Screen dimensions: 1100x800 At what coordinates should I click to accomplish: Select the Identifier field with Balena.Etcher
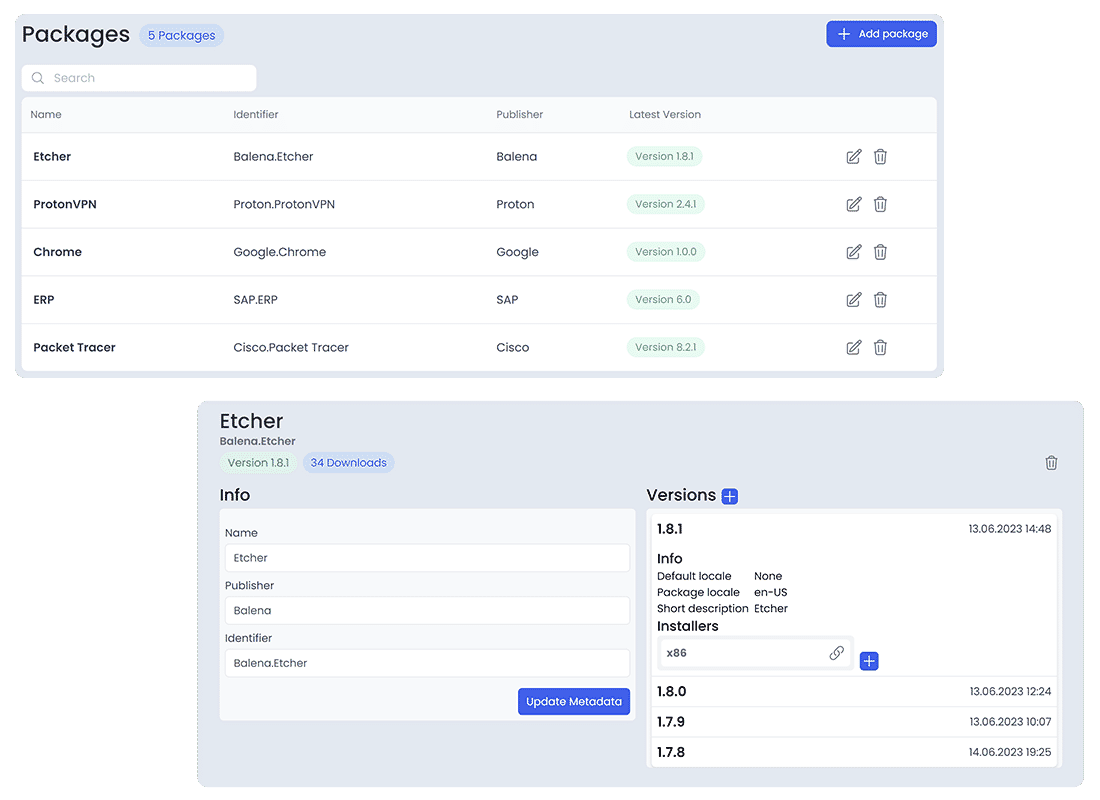427,663
